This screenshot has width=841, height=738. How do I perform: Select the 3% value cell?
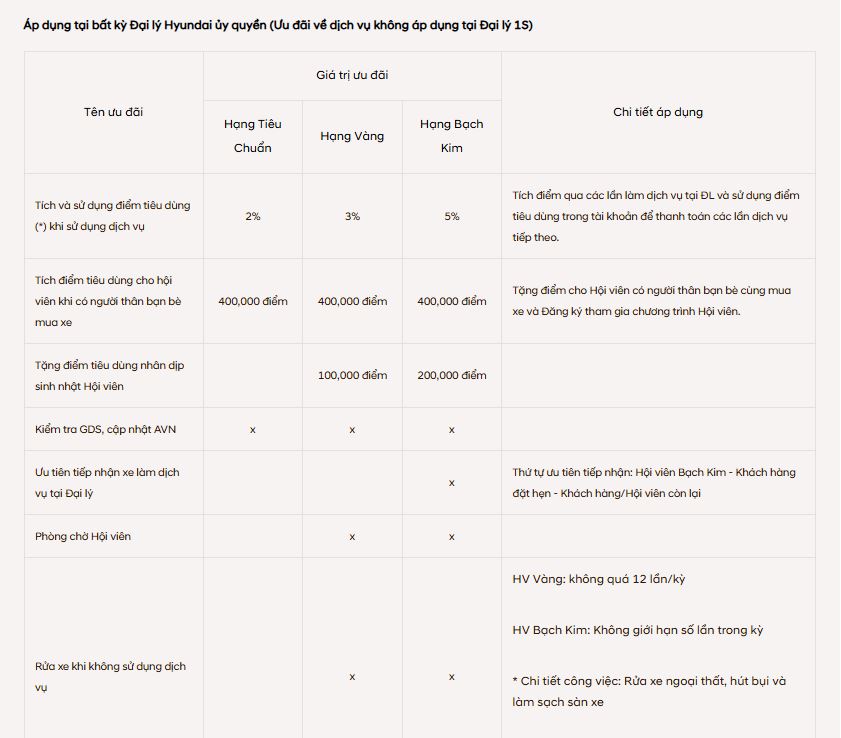pyautogui.click(x=352, y=216)
